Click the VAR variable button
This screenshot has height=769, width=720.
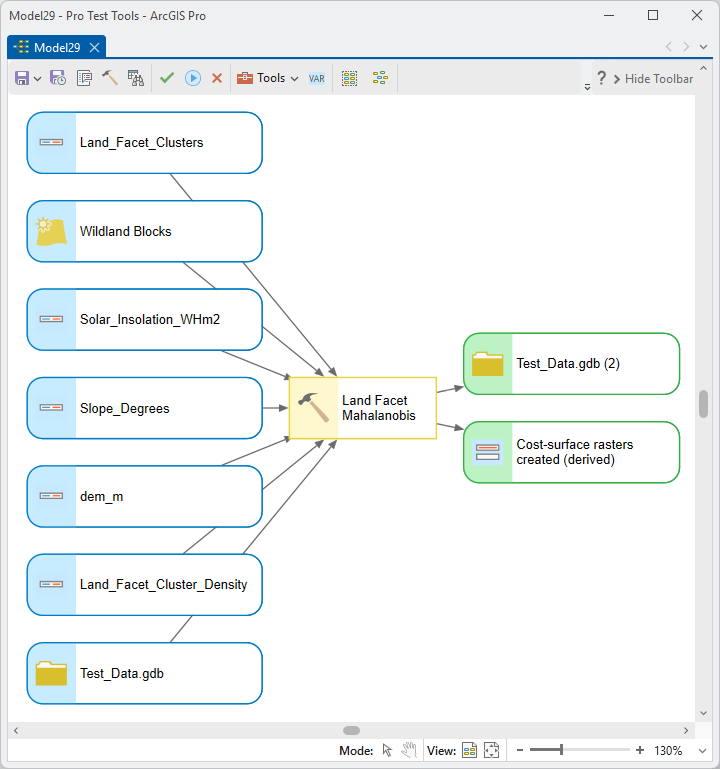point(317,78)
